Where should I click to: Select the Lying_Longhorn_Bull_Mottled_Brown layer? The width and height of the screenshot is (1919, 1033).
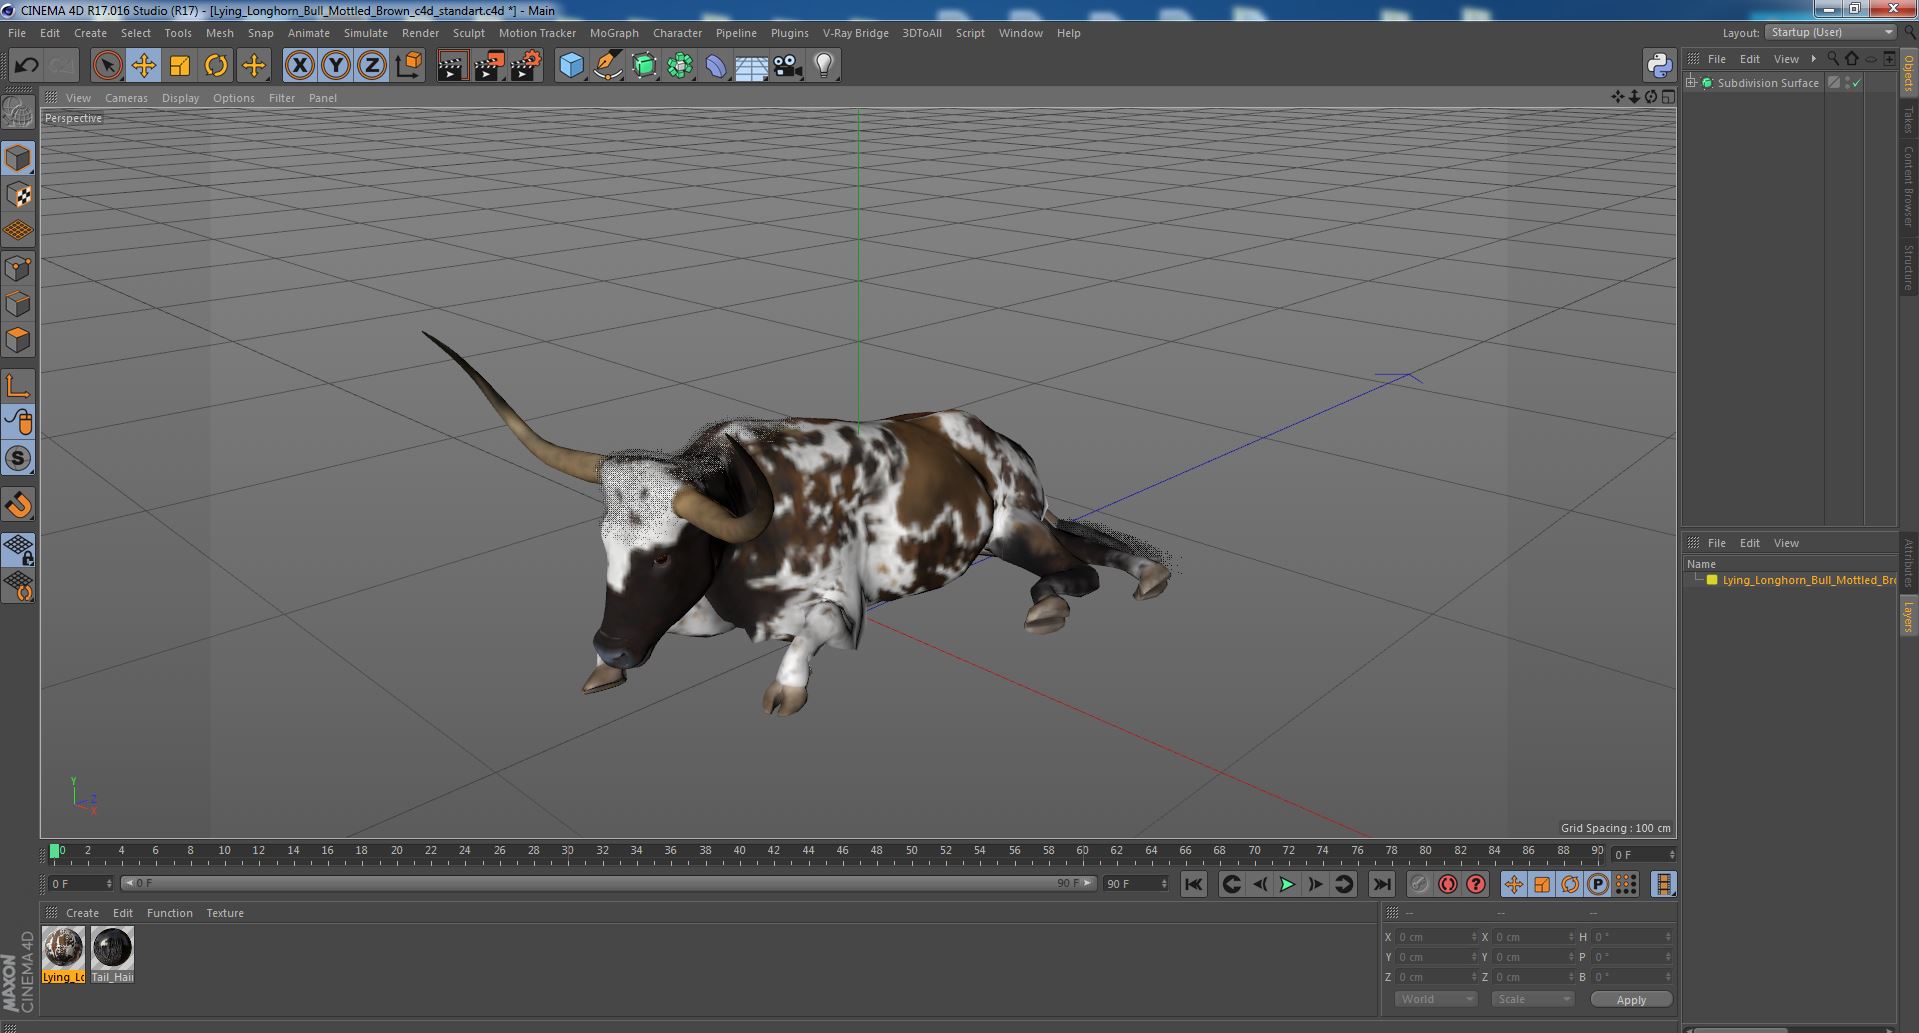point(1808,580)
